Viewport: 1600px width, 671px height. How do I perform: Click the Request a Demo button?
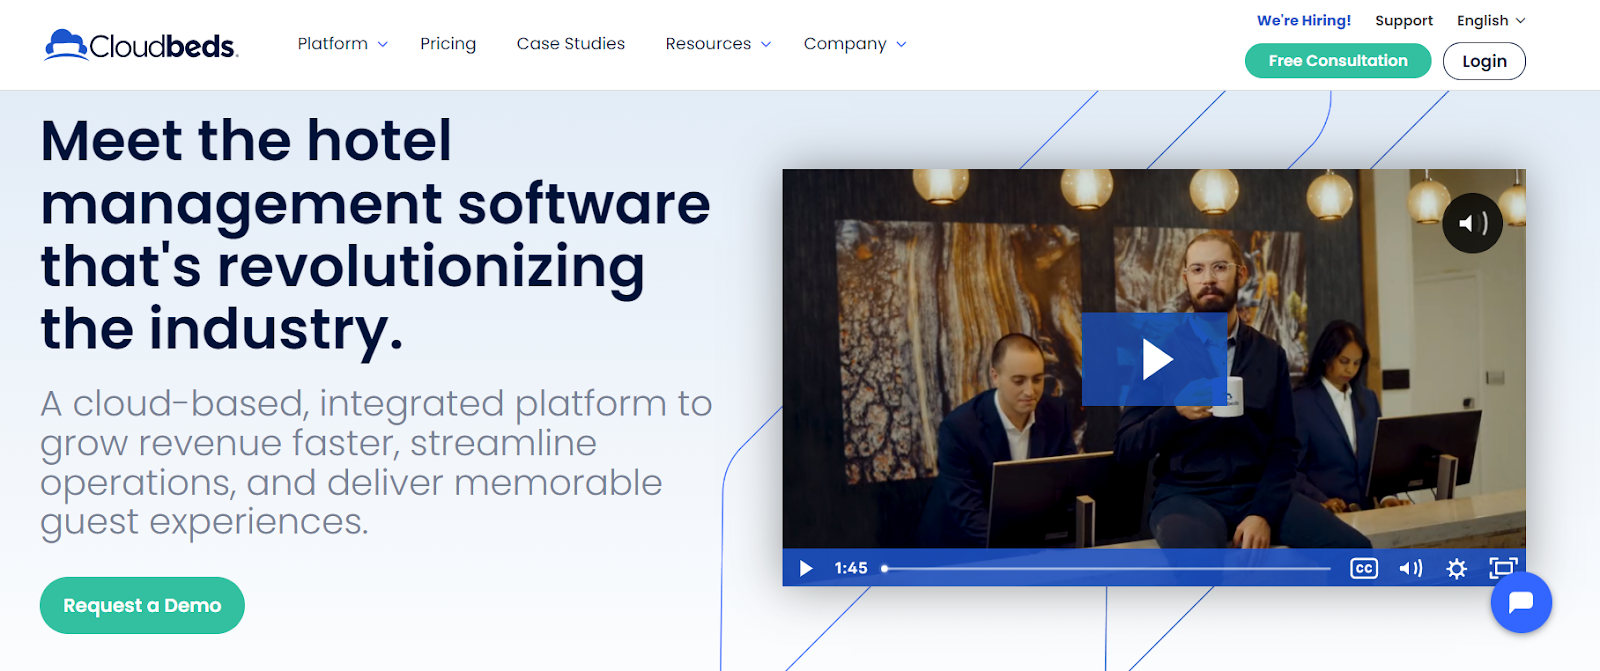click(142, 605)
